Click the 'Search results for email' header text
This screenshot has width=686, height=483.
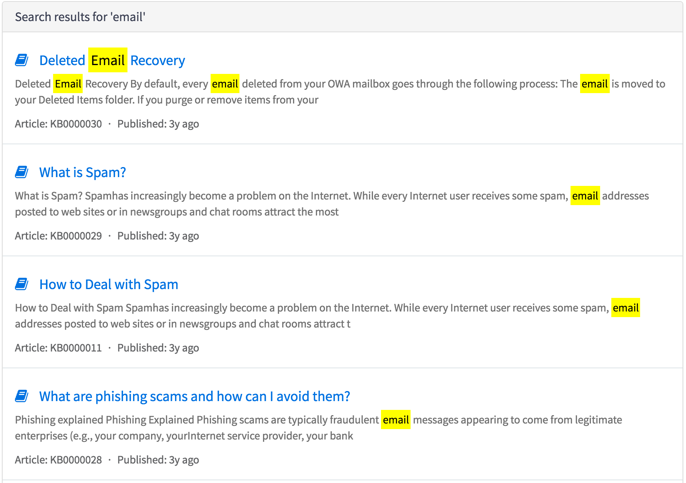(80, 17)
